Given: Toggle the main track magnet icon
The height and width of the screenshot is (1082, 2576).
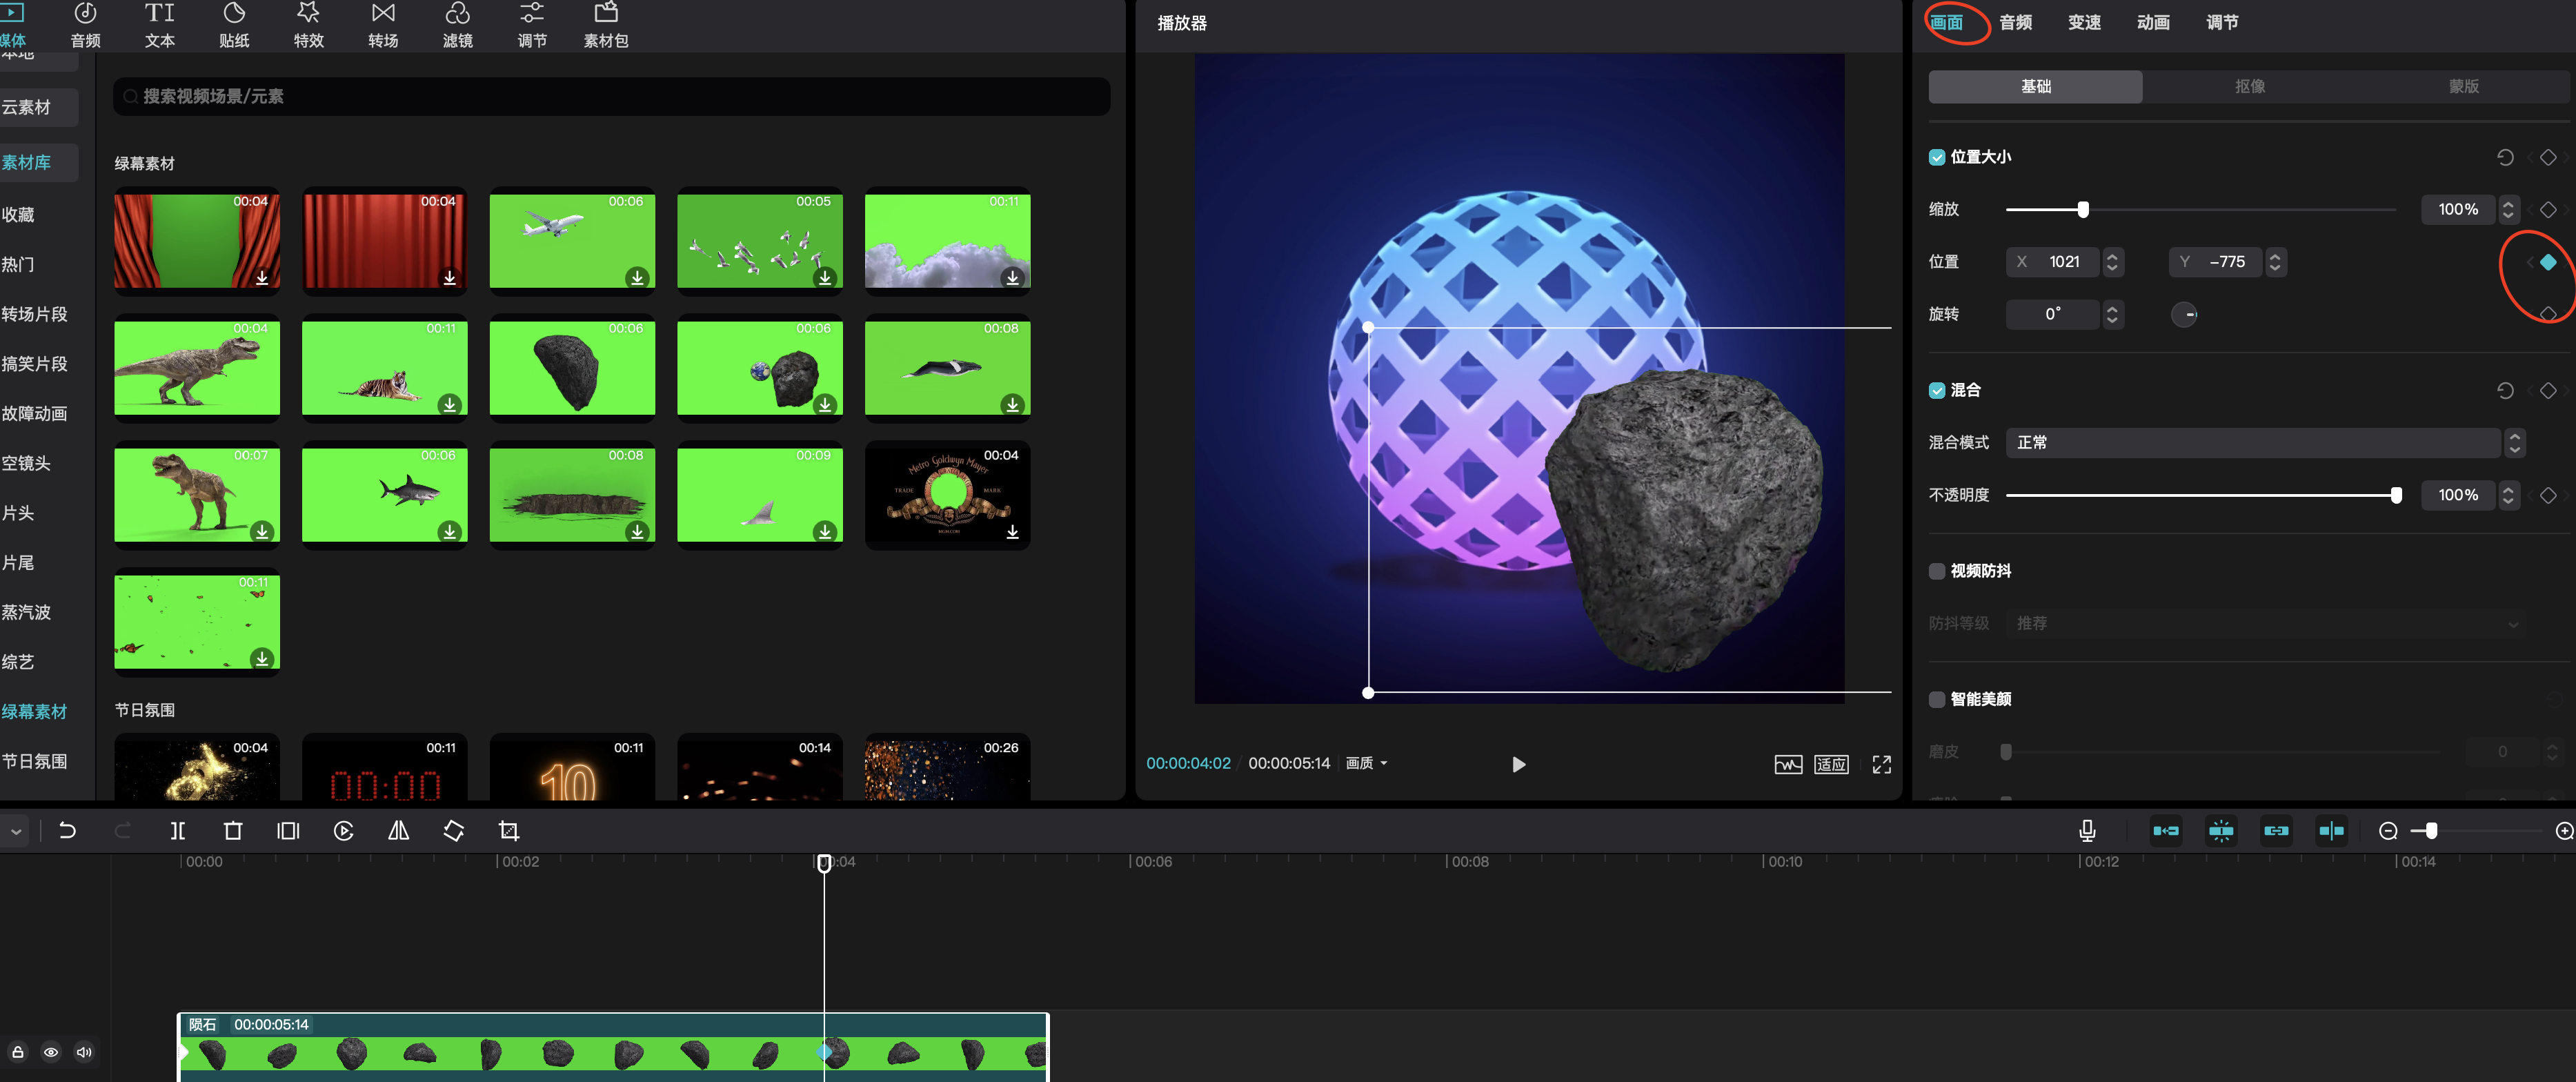Looking at the screenshot, I should (2166, 830).
